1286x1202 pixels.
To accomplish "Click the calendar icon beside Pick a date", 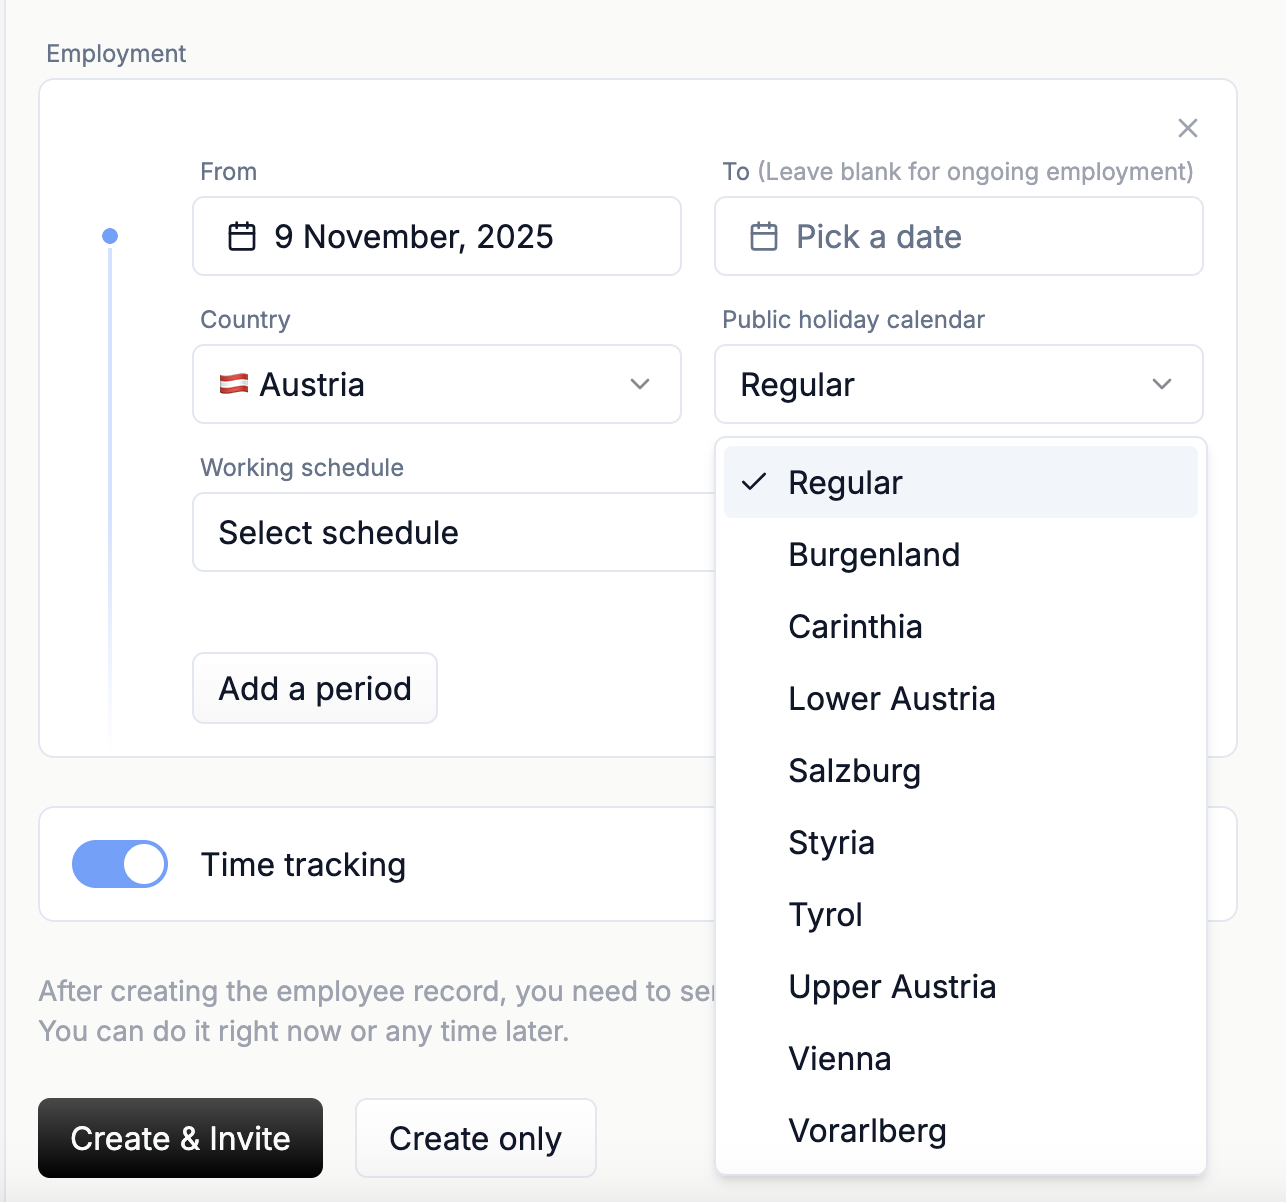I will [x=764, y=237].
